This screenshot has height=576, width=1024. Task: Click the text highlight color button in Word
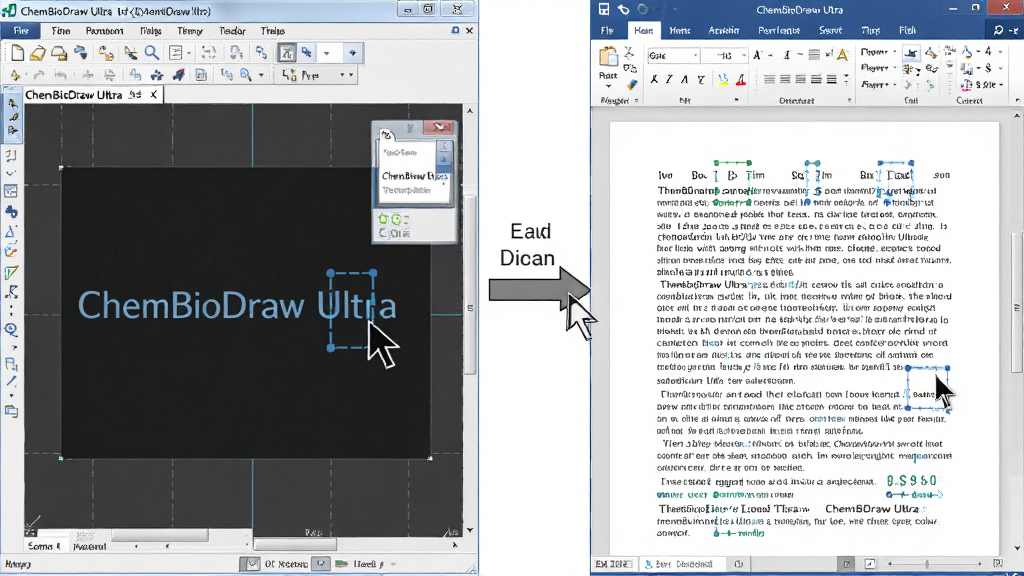(x=723, y=80)
